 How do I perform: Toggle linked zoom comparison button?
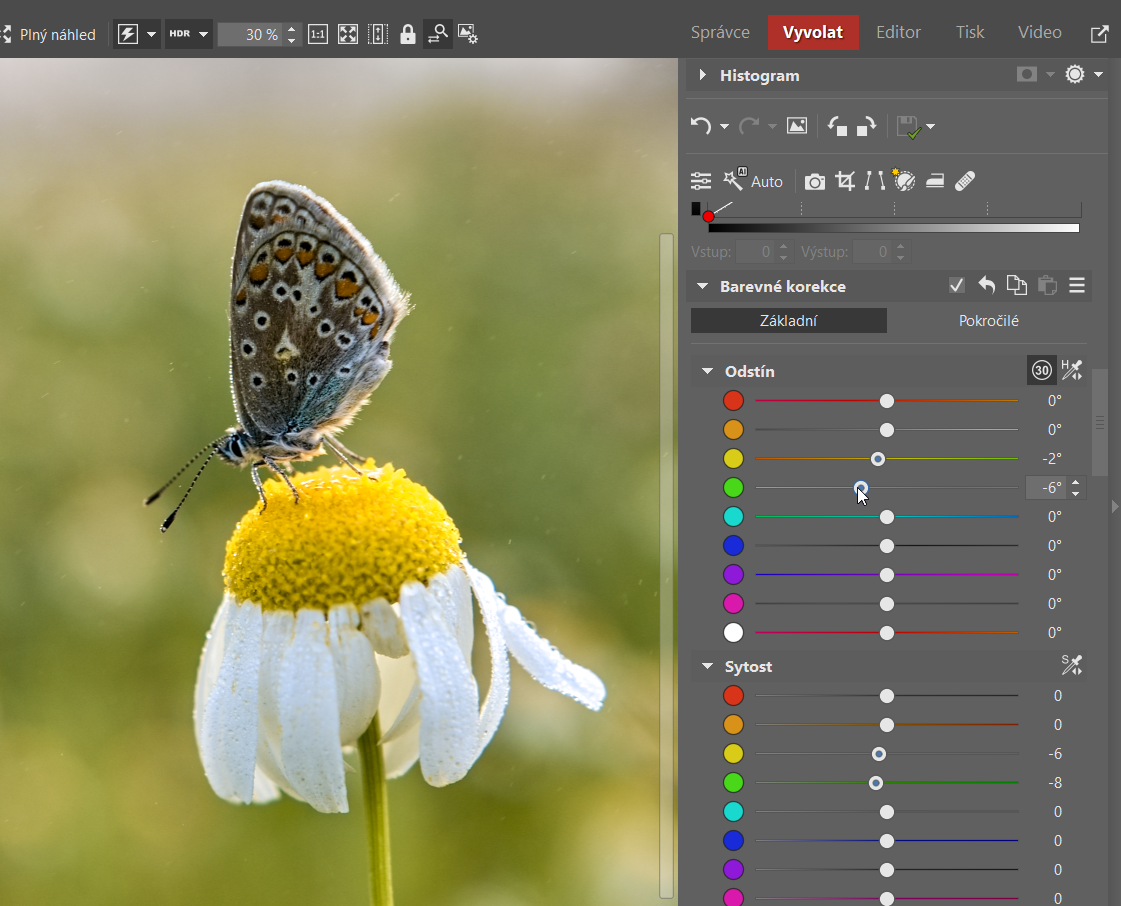pos(438,34)
